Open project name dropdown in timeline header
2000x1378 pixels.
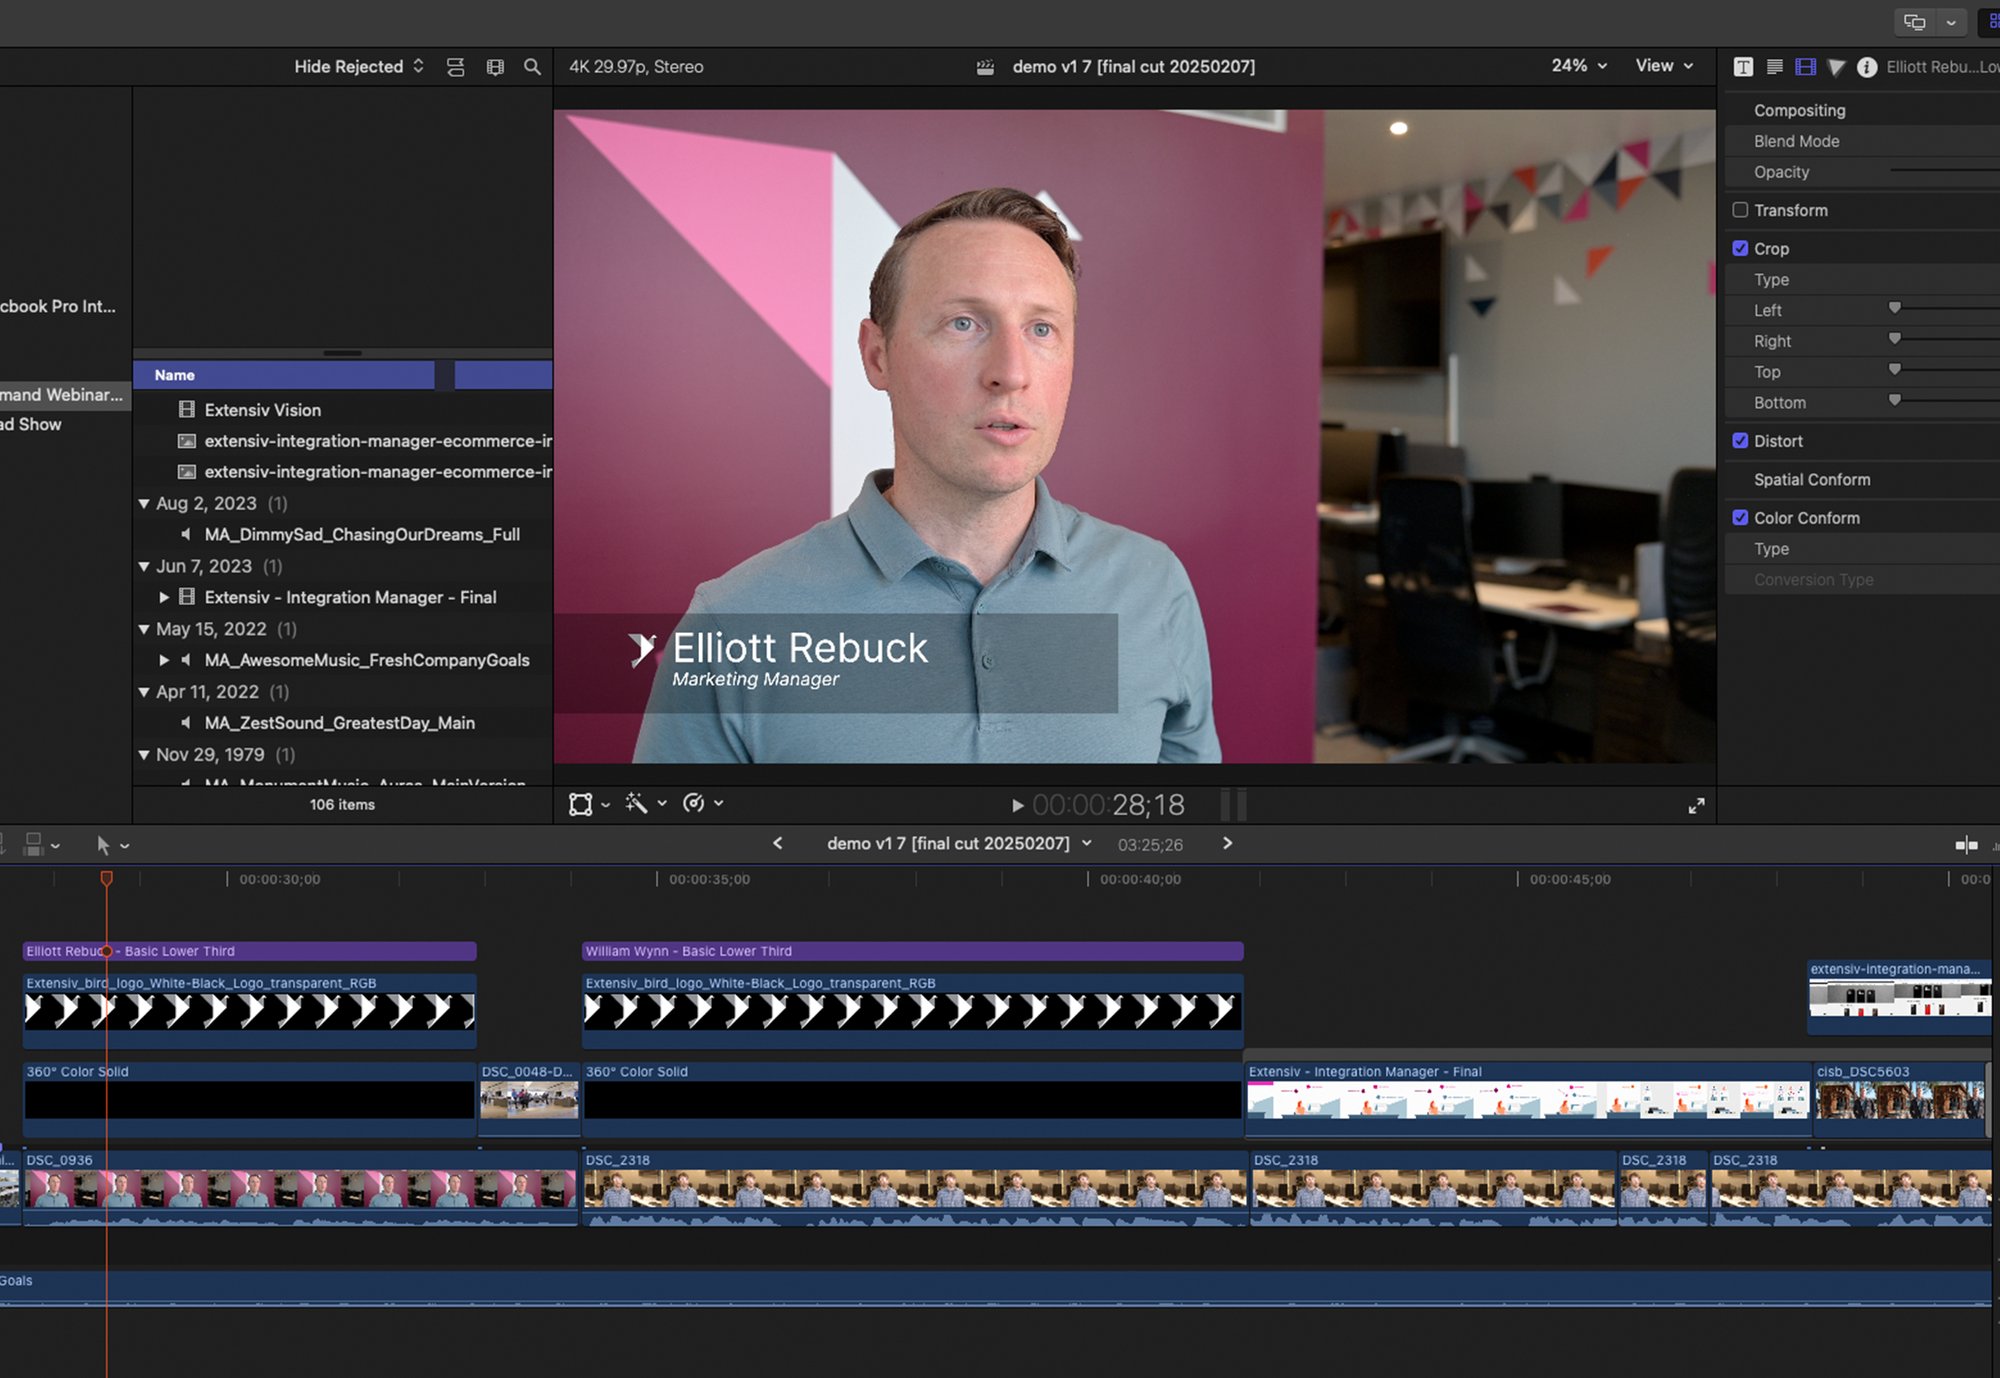pyautogui.click(x=1086, y=844)
